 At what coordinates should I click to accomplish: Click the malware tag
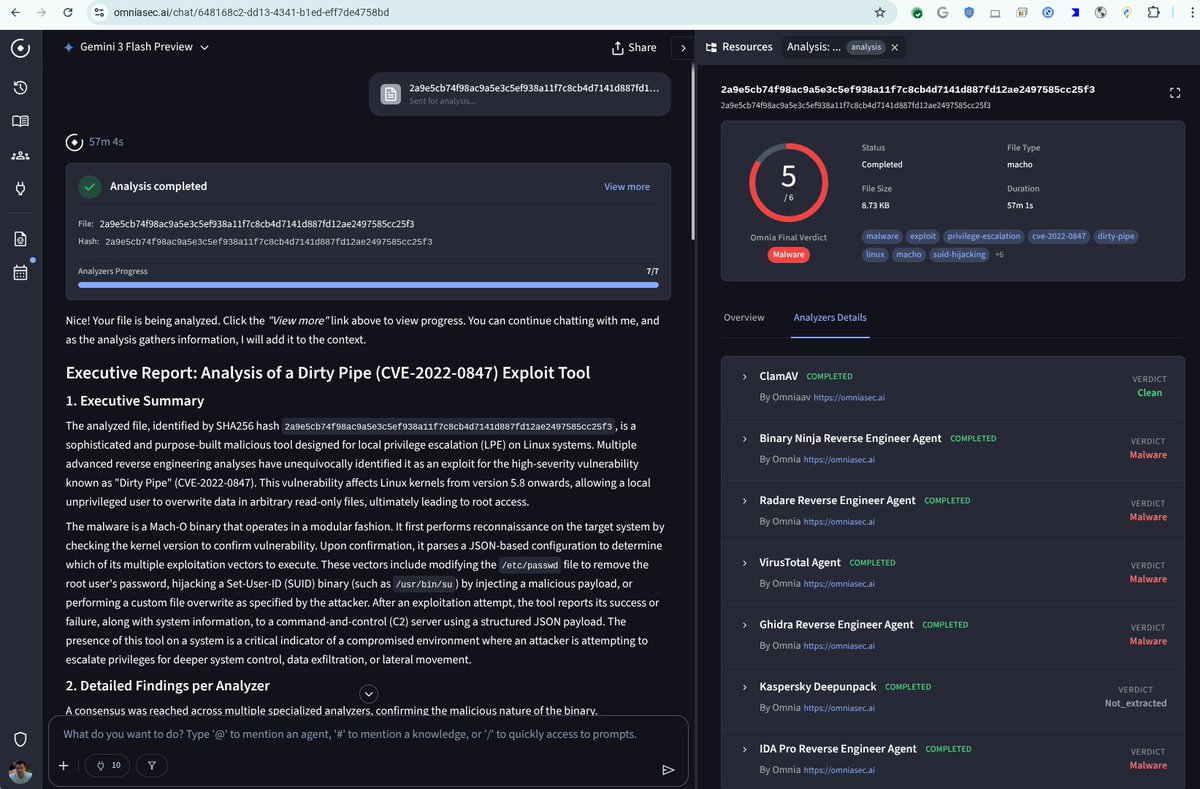click(x=882, y=236)
